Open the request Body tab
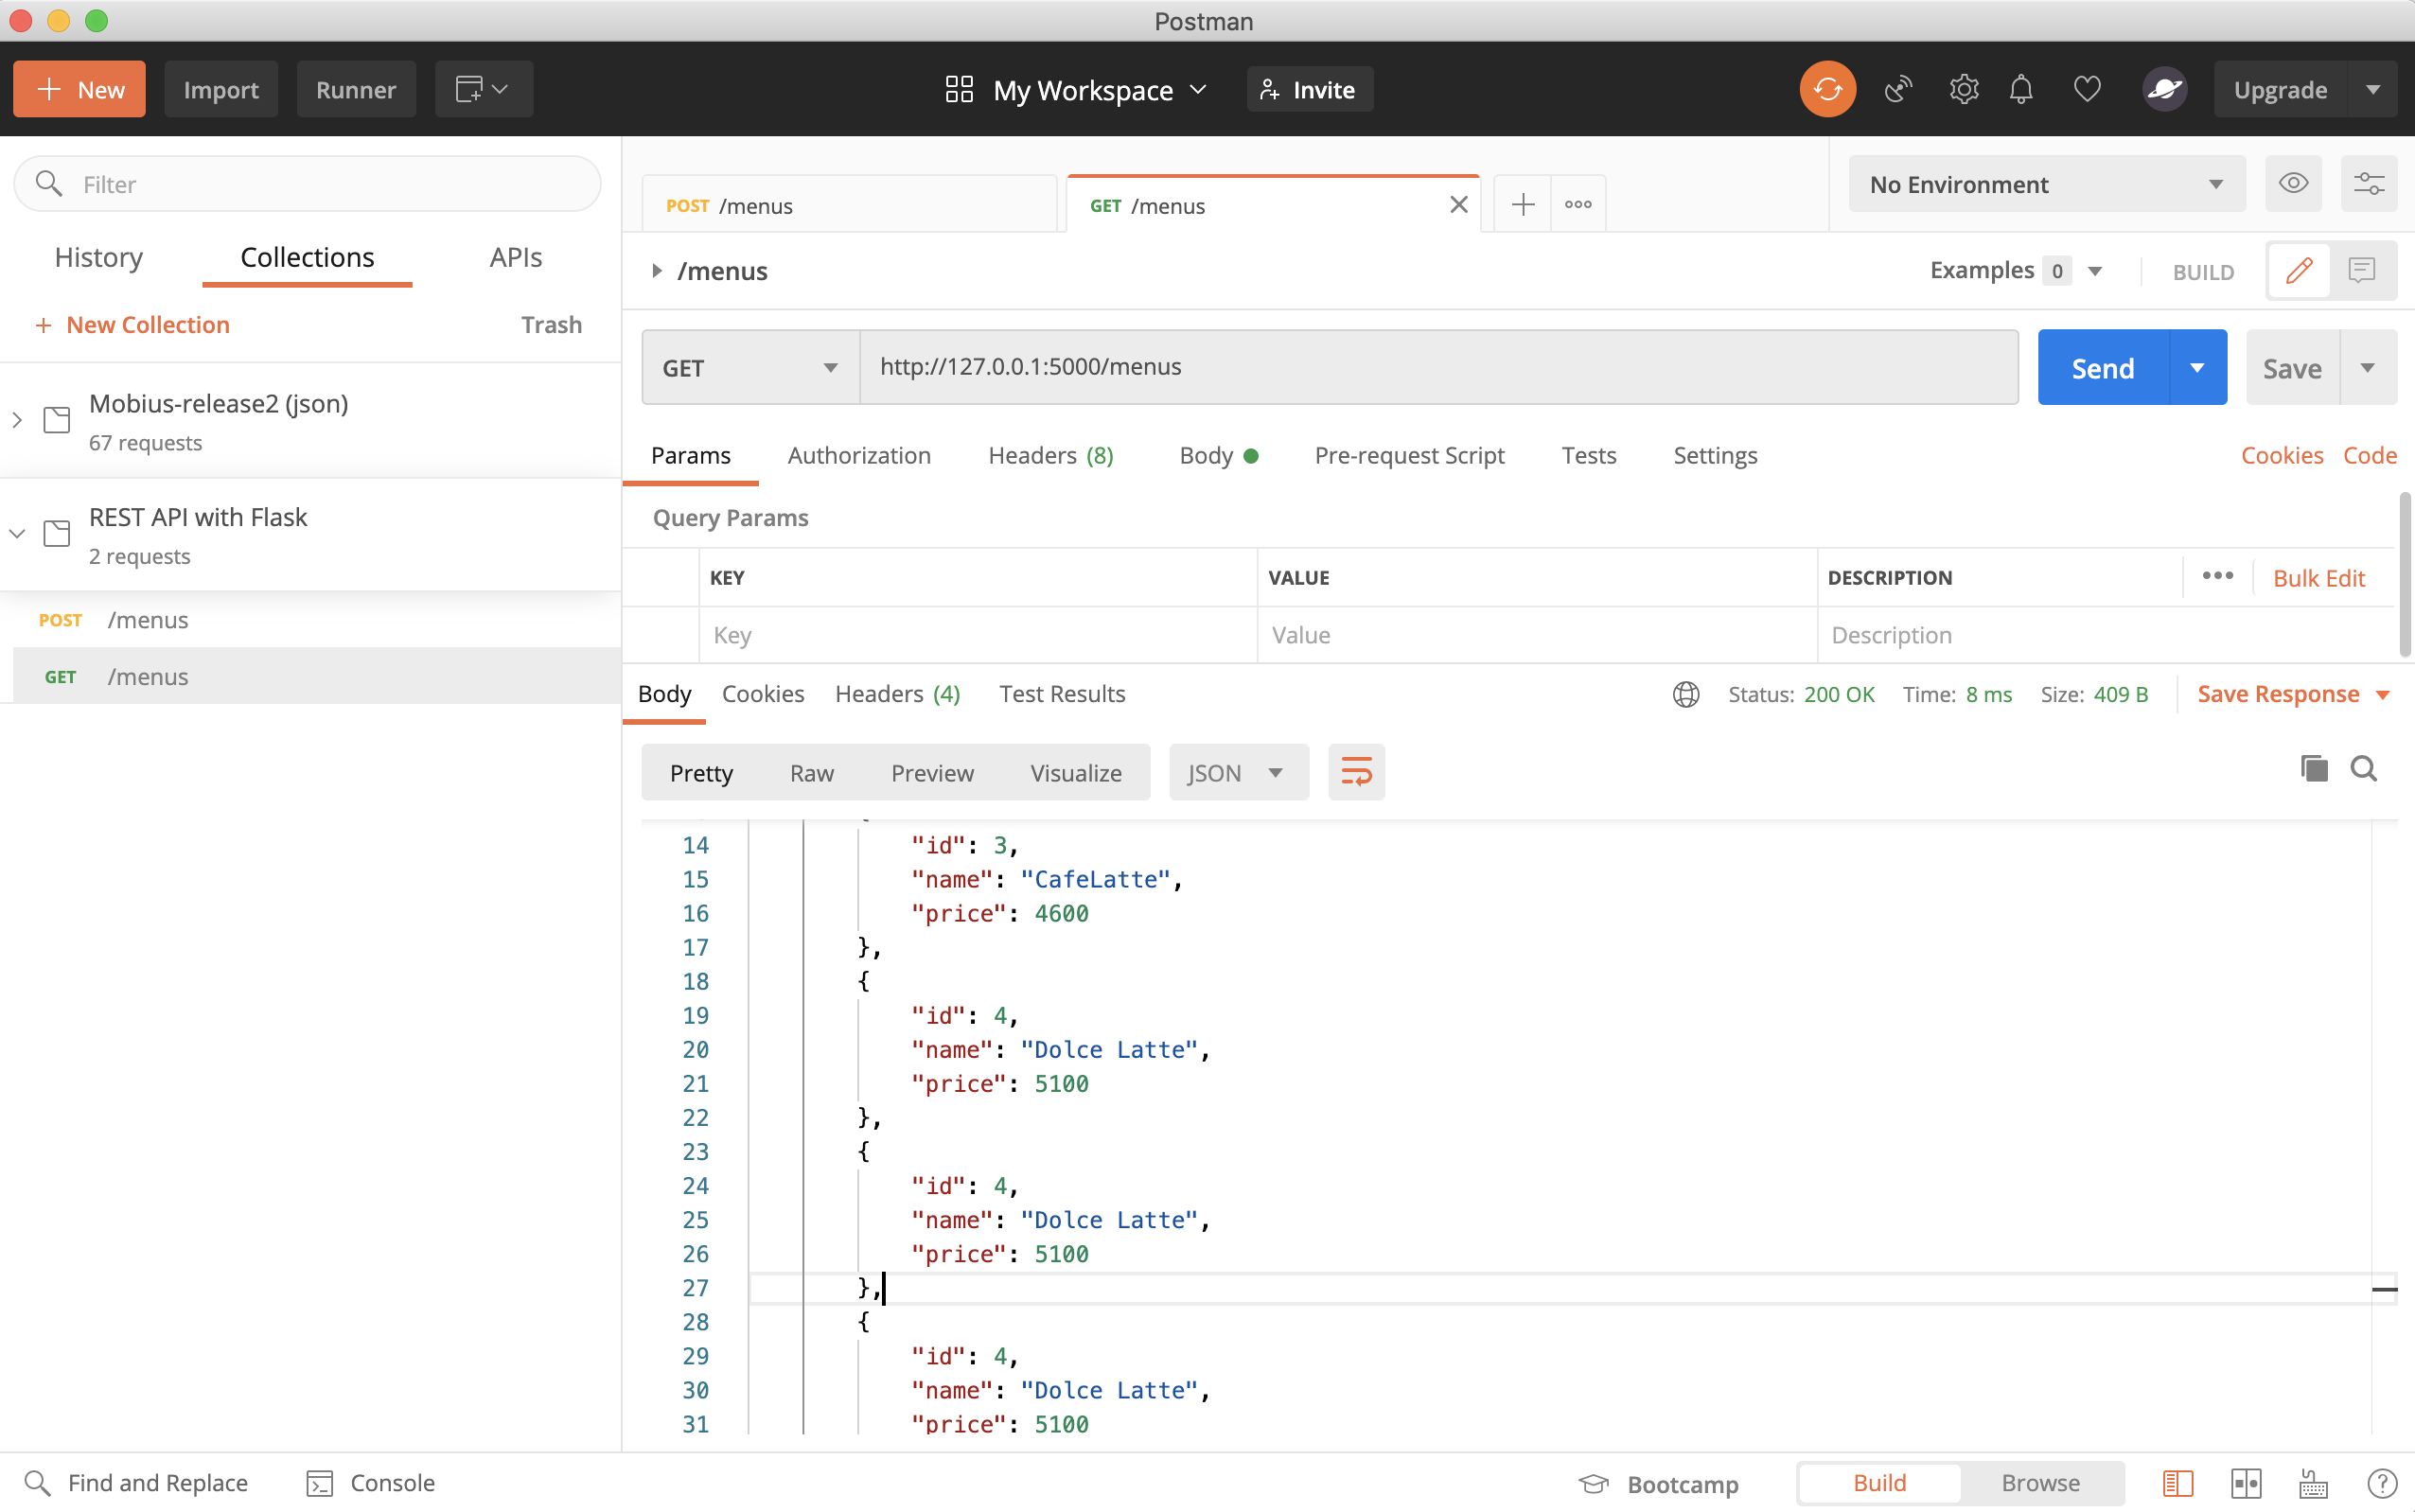The width and height of the screenshot is (2415, 1512). (x=1218, y=455)
